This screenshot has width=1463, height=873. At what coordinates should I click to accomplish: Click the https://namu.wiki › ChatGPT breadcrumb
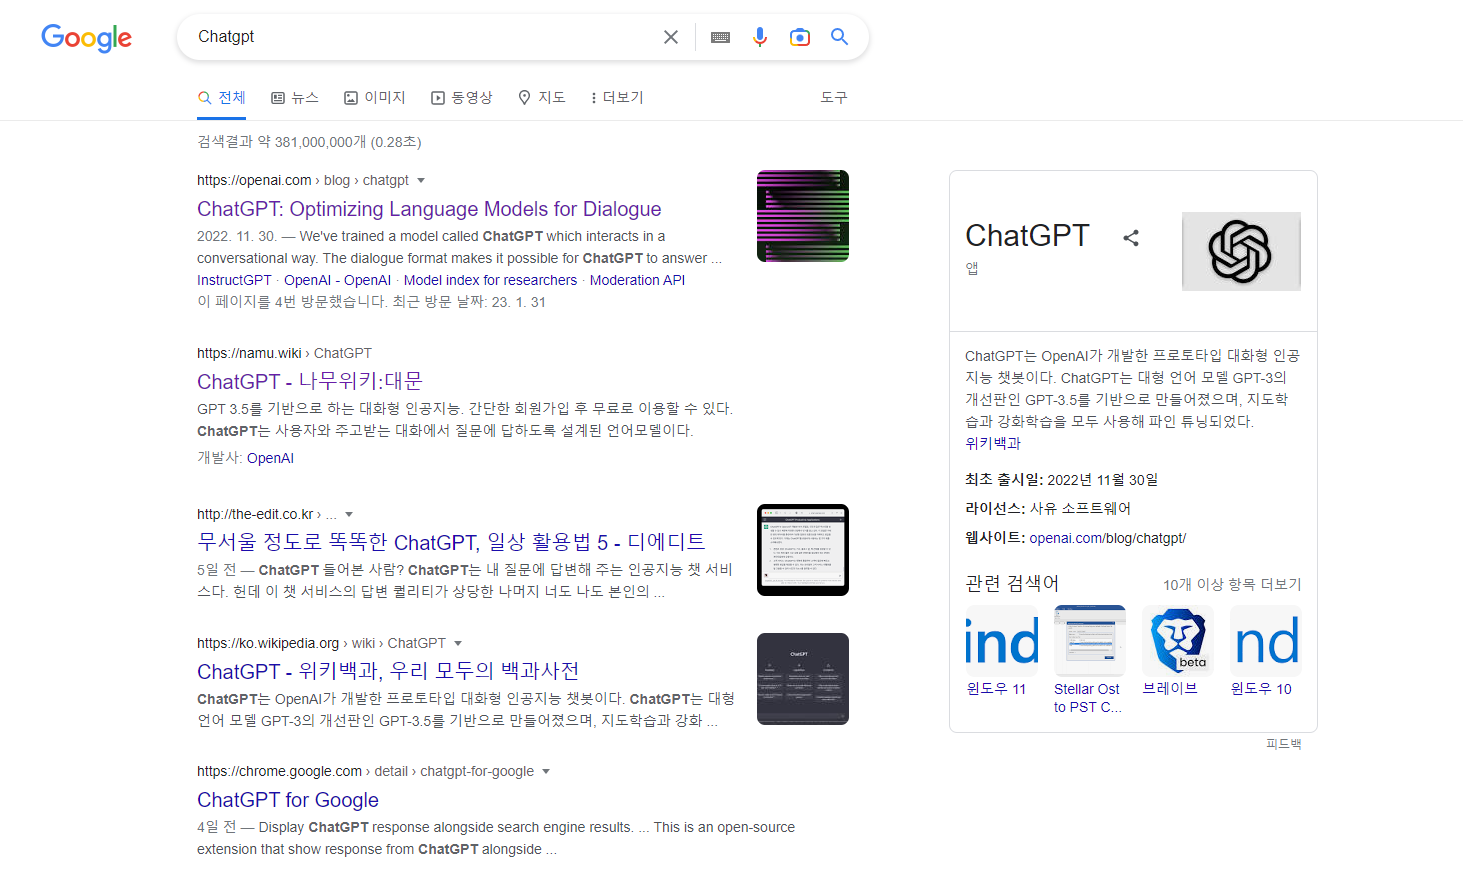point(284,353)
